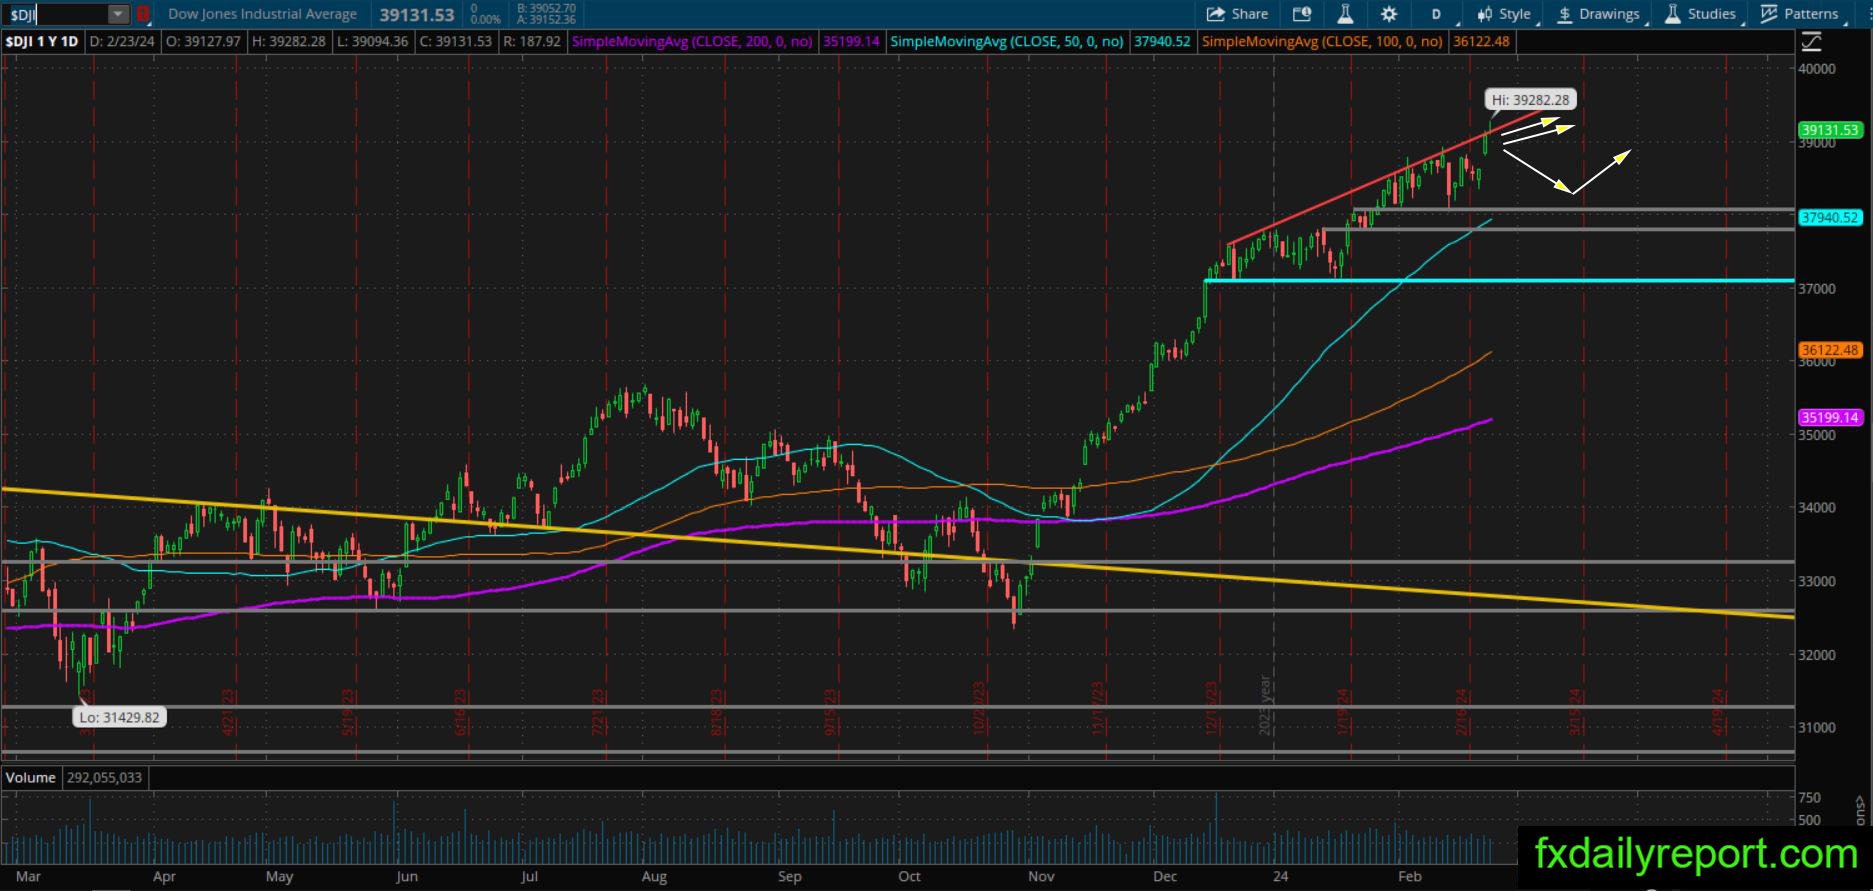Click the Share button

(x=1237, y=14)
